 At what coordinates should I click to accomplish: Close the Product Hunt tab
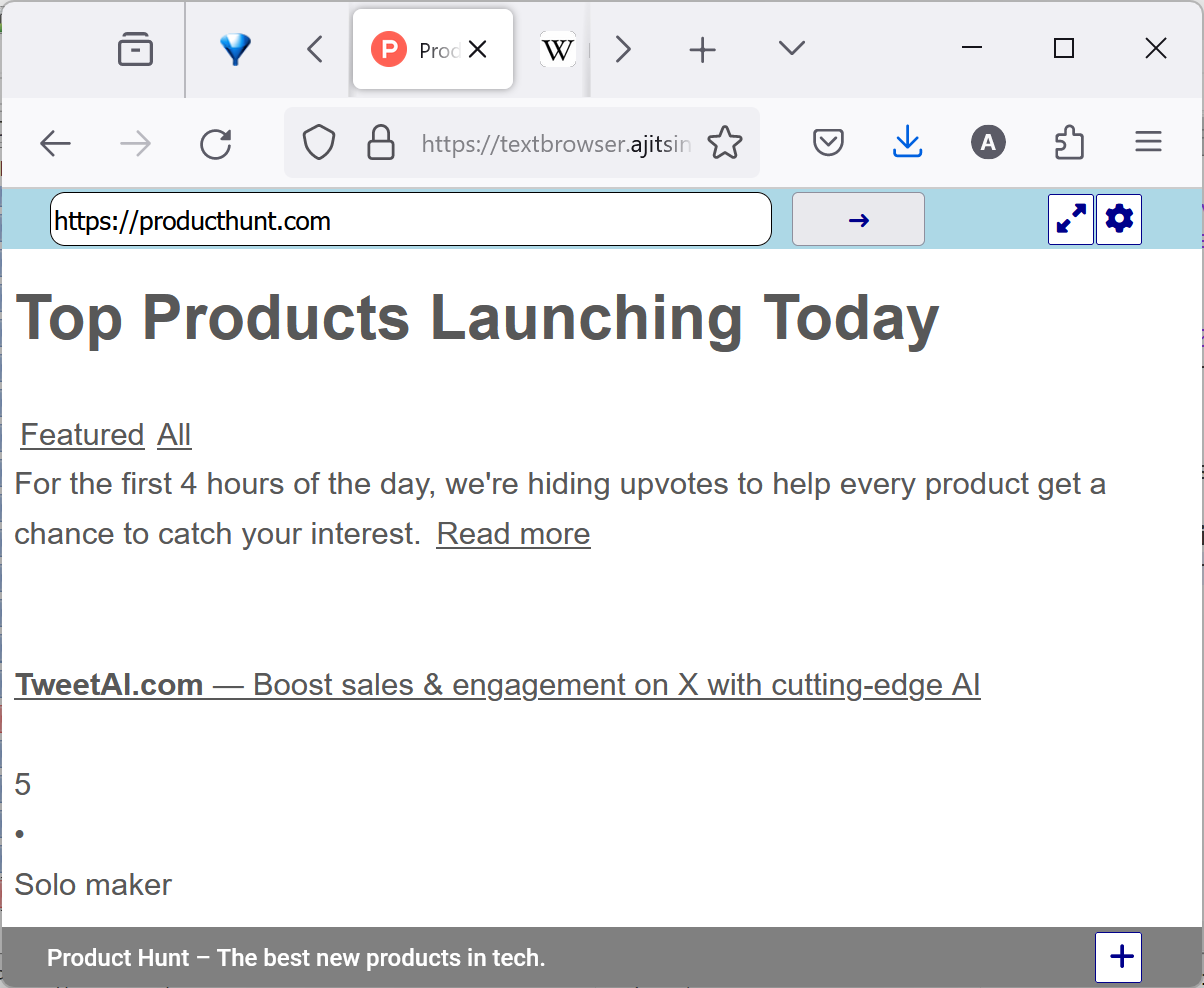tap(478, 49)
